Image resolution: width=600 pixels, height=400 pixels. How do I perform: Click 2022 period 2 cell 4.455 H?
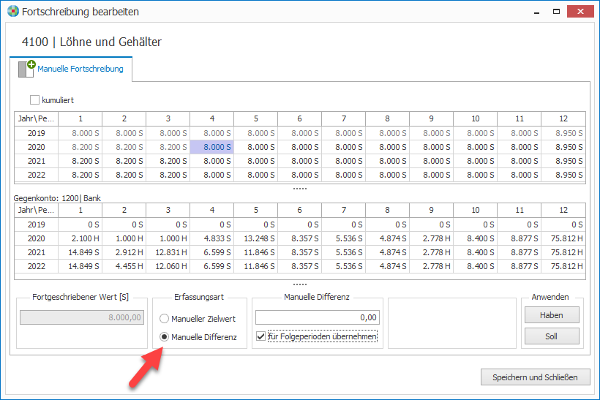coord(124,266)
